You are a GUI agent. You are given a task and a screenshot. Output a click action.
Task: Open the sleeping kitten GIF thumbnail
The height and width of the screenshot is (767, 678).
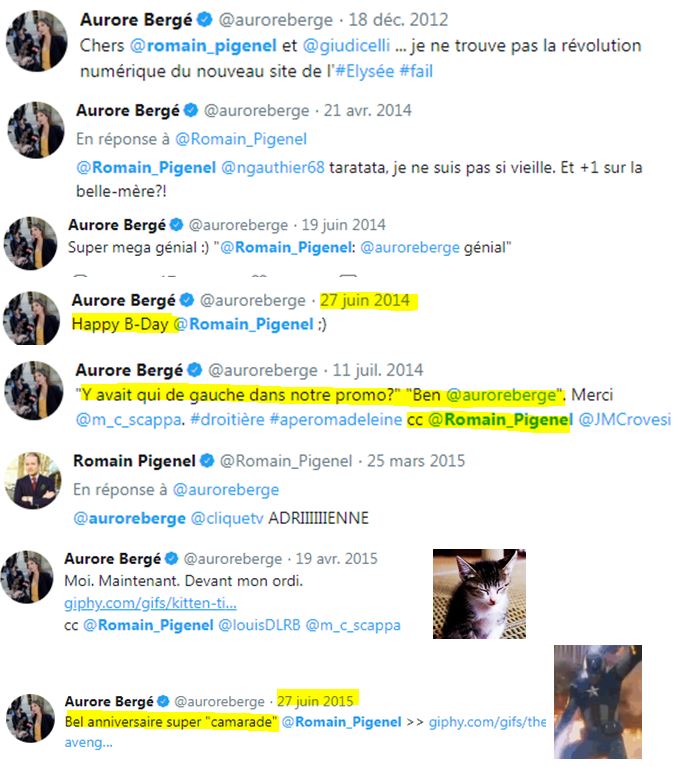click(479, 594)
